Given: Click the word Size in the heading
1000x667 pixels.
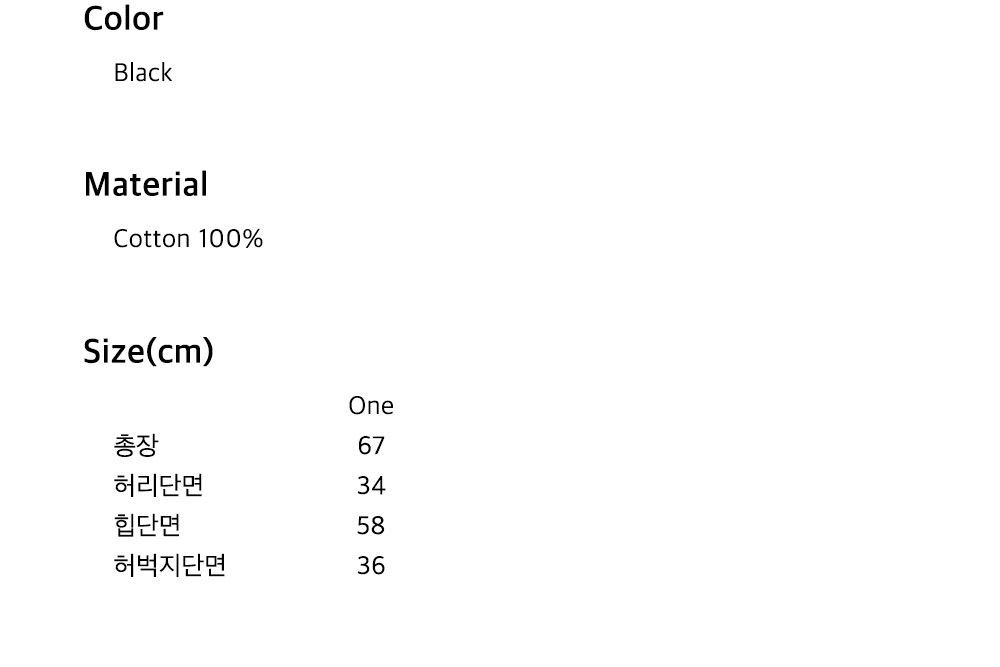Looking at the screenshot, I should pyautogui.click(x=114, y=352).
